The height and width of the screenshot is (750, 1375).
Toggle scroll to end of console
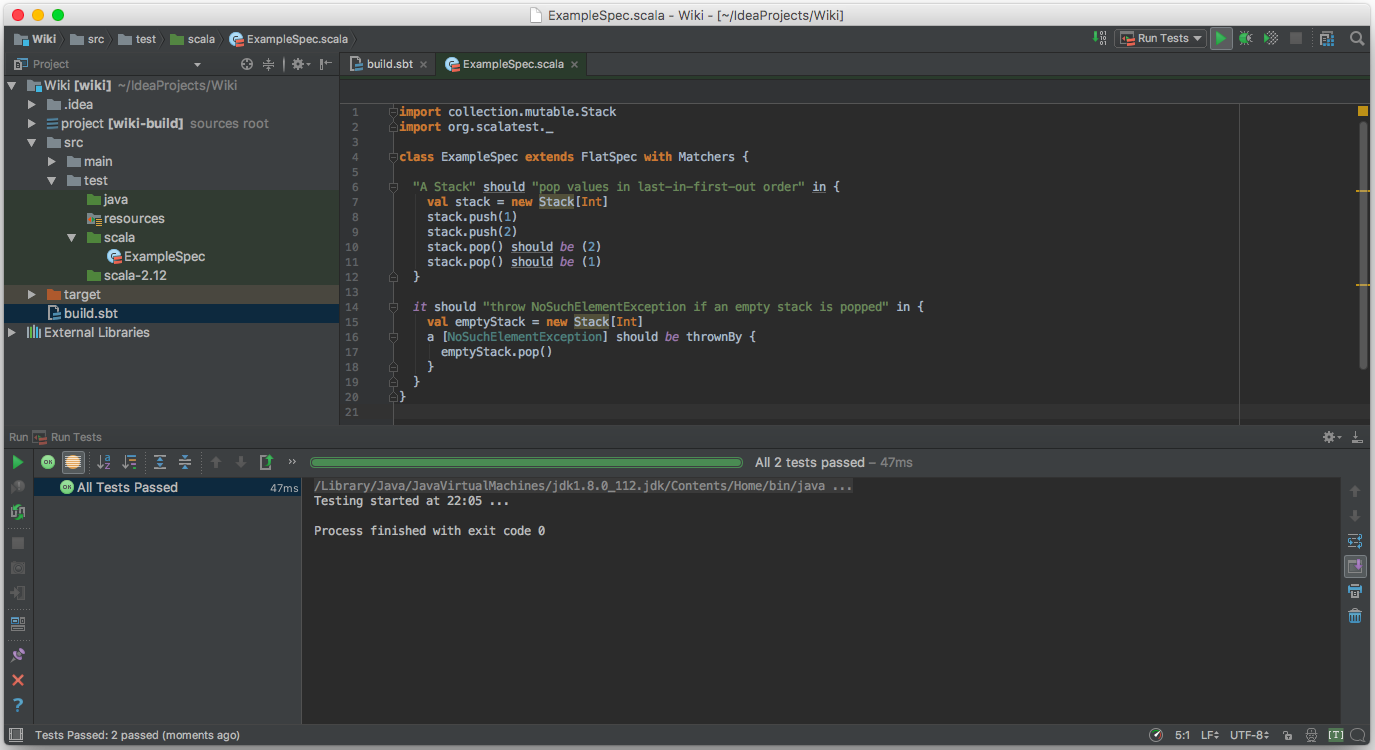pos(1355,566)
